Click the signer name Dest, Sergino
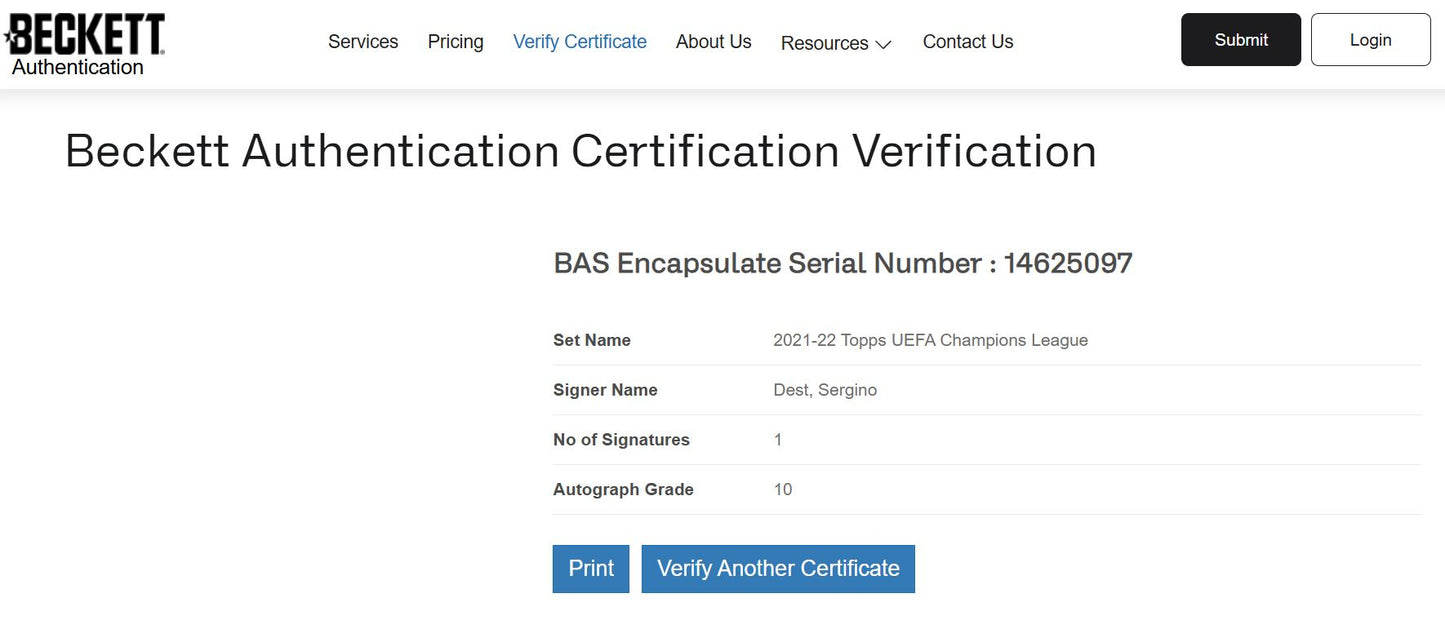1445x620 pixels. [x=825, y=390]
